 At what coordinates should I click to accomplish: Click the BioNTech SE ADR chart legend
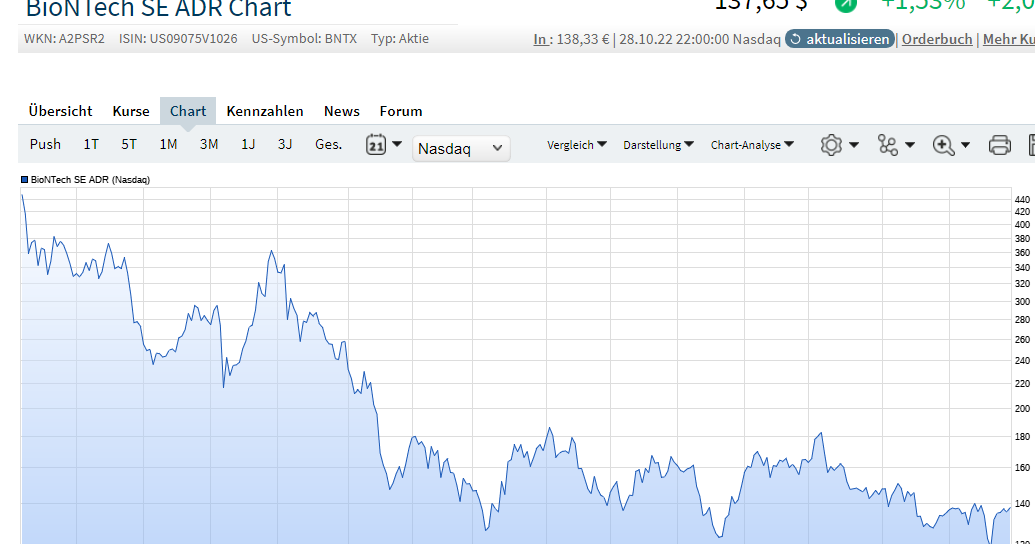click(x=90, y=180)
